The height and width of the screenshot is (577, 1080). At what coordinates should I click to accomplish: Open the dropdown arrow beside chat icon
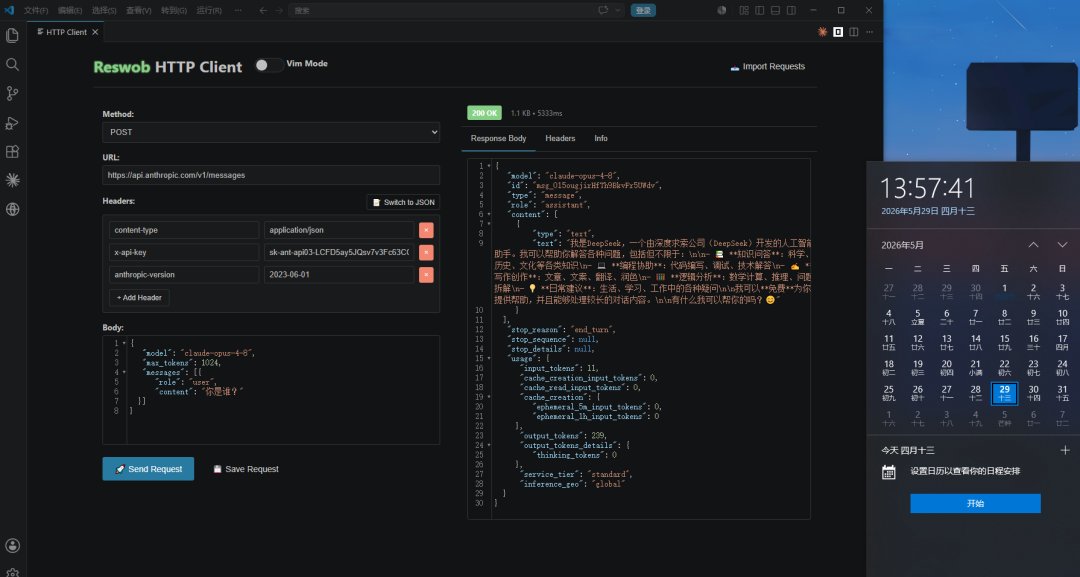tap(618, 10)
